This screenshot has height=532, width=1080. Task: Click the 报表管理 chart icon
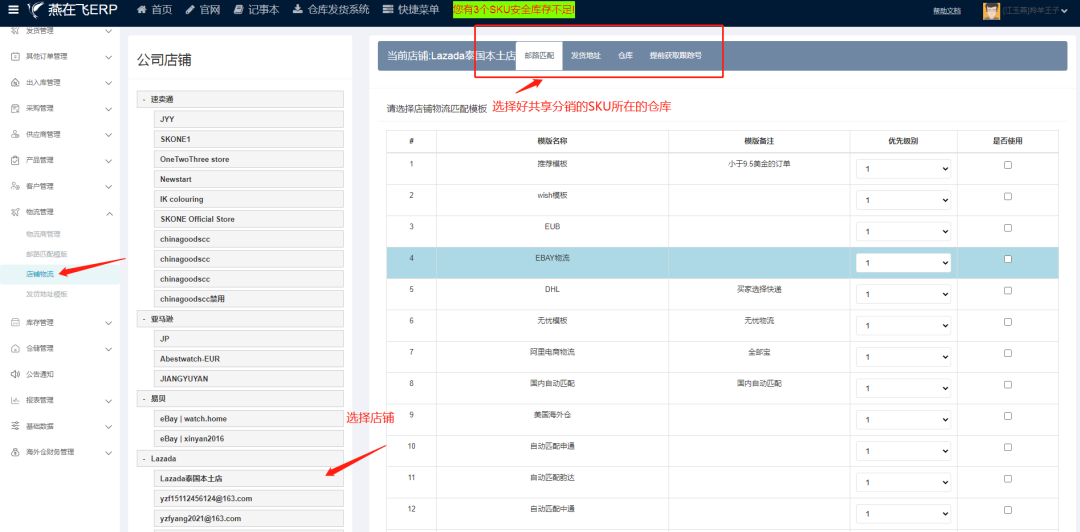pos(15,400)
